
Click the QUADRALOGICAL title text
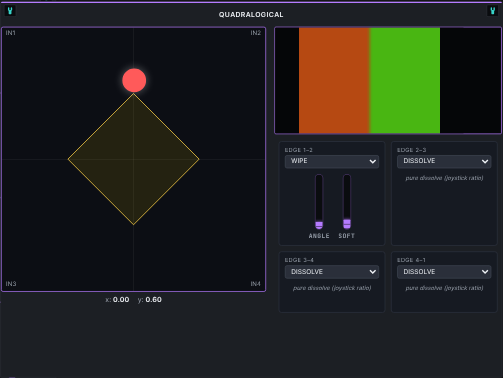(251, 15)
